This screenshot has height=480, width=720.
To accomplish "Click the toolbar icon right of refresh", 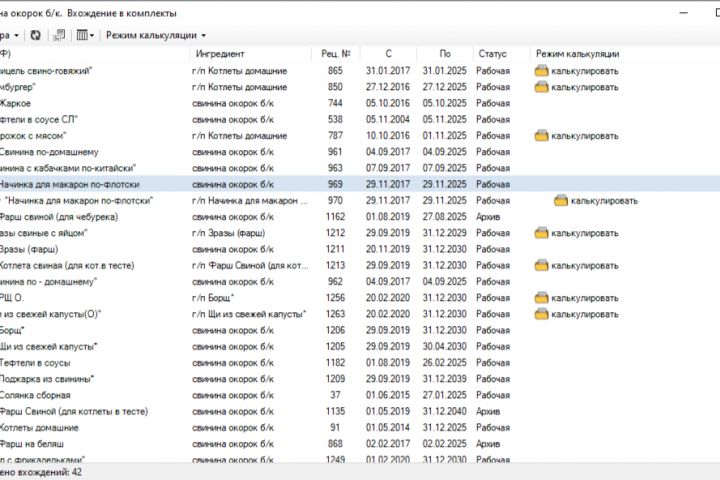I will (59, 35).
